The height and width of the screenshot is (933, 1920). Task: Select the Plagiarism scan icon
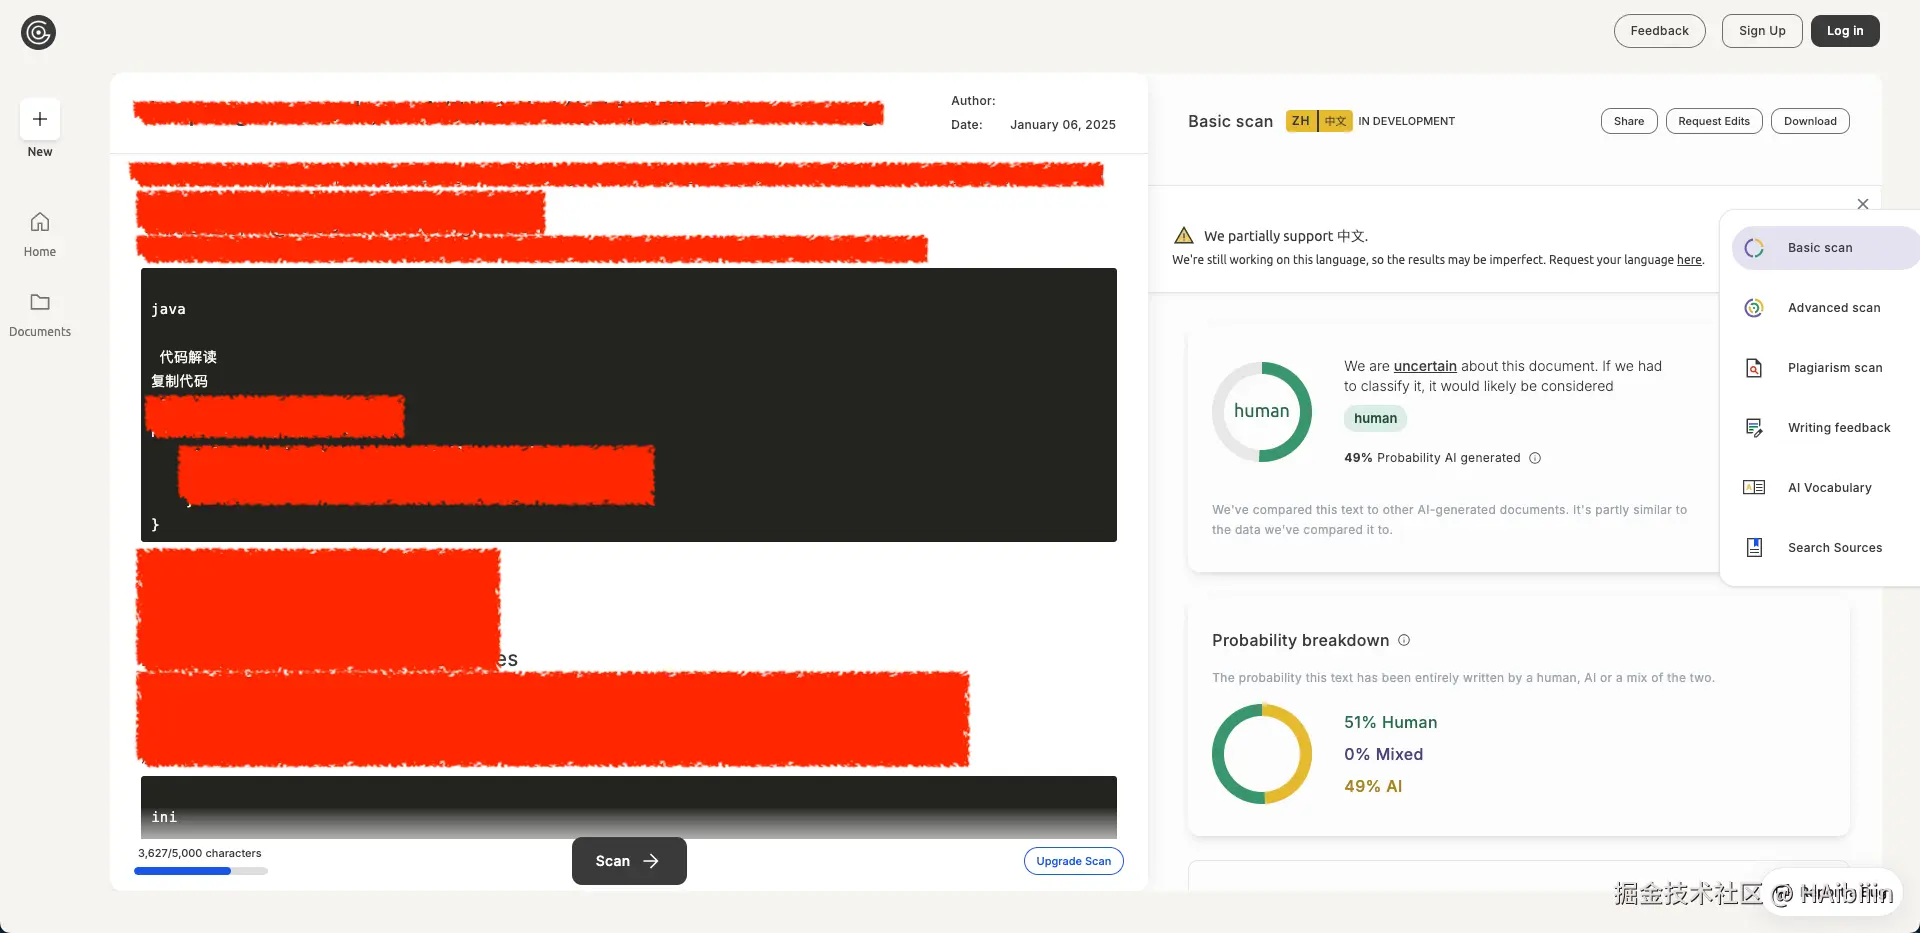pos(1754,368)
